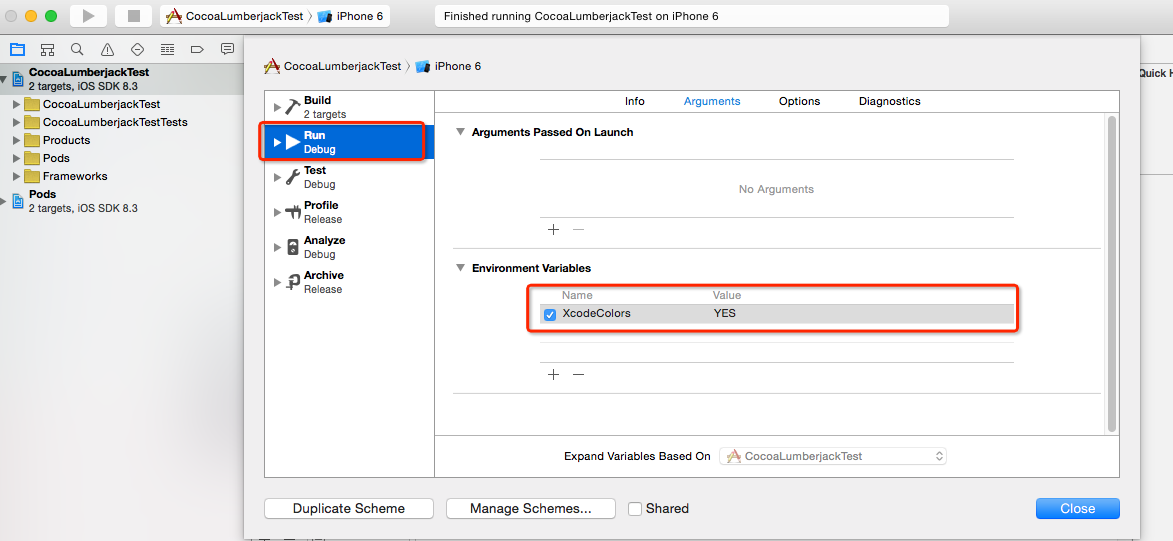Collapse the Environment Variables section

pos(460,269)
